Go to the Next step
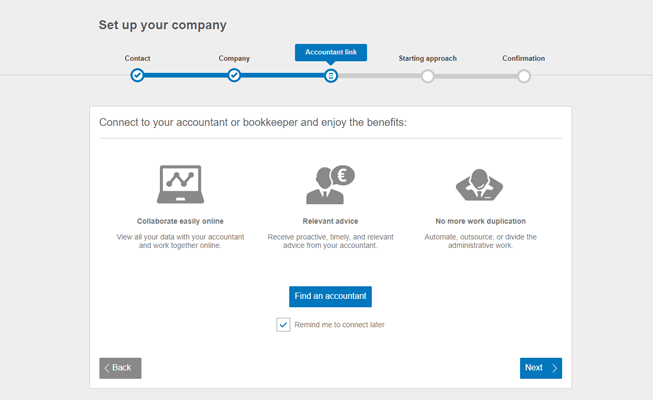Screen dimensions: 653x400 click(x=540, y=368)
